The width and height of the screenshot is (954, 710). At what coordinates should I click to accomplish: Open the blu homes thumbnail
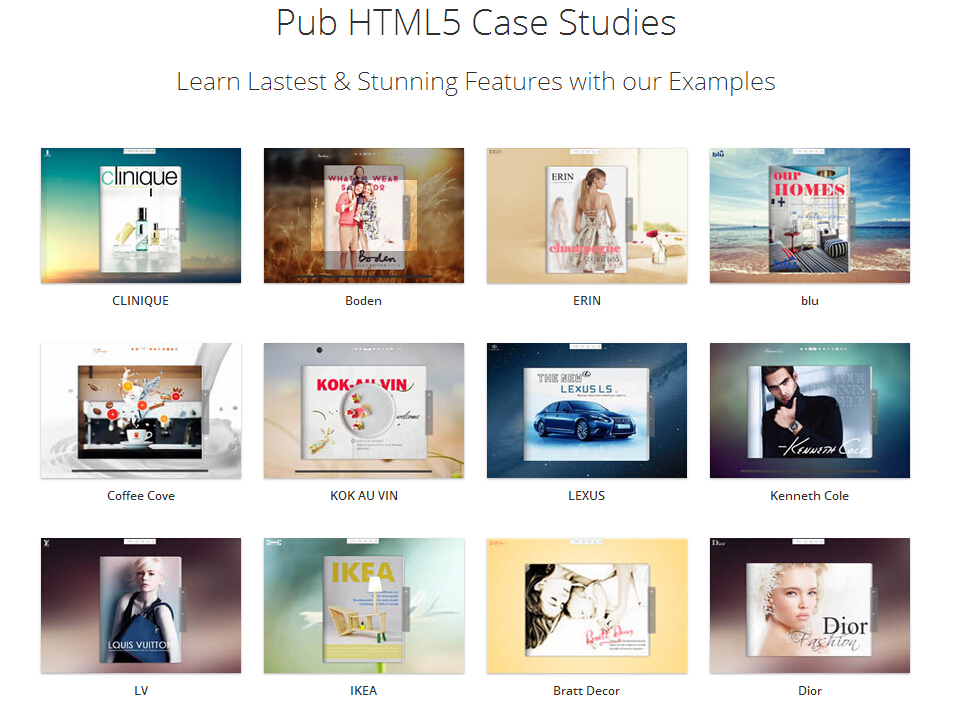click(x=810, y=215)
